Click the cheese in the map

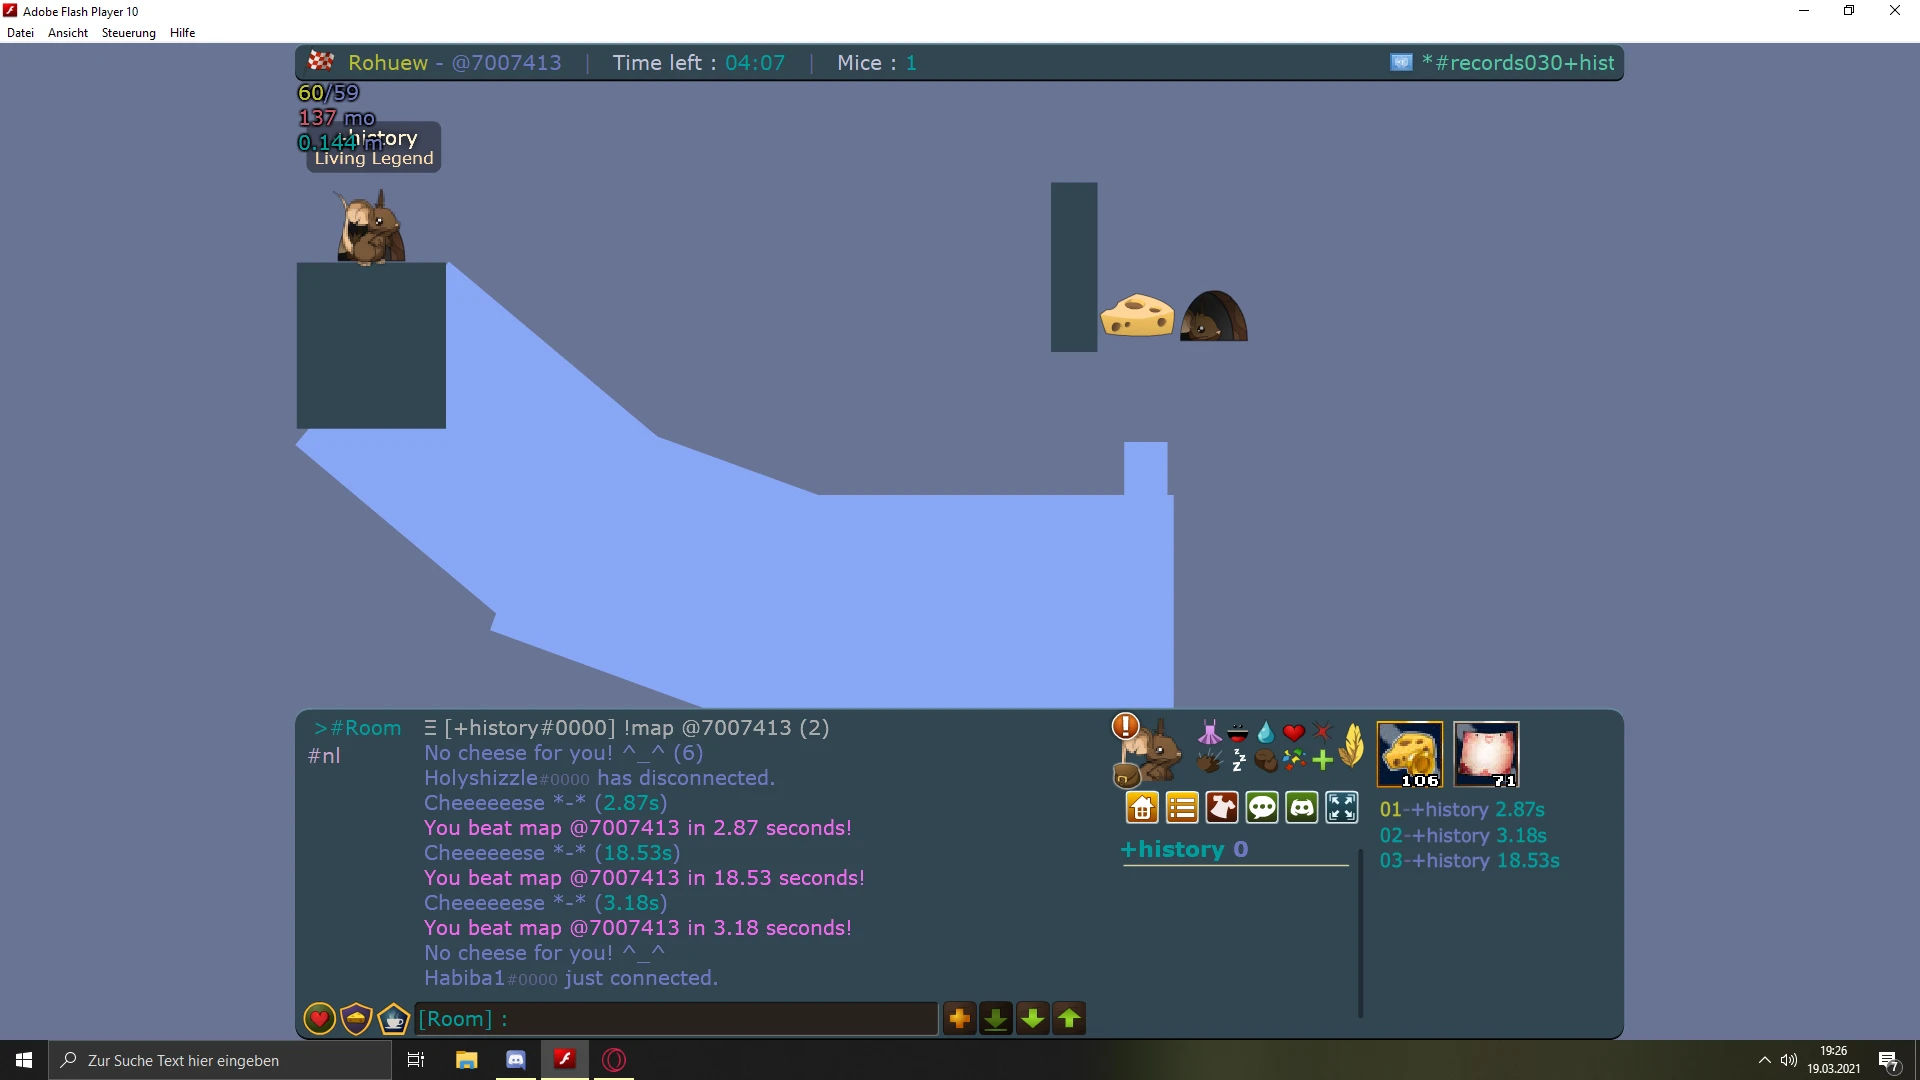tap(1137, 315)
